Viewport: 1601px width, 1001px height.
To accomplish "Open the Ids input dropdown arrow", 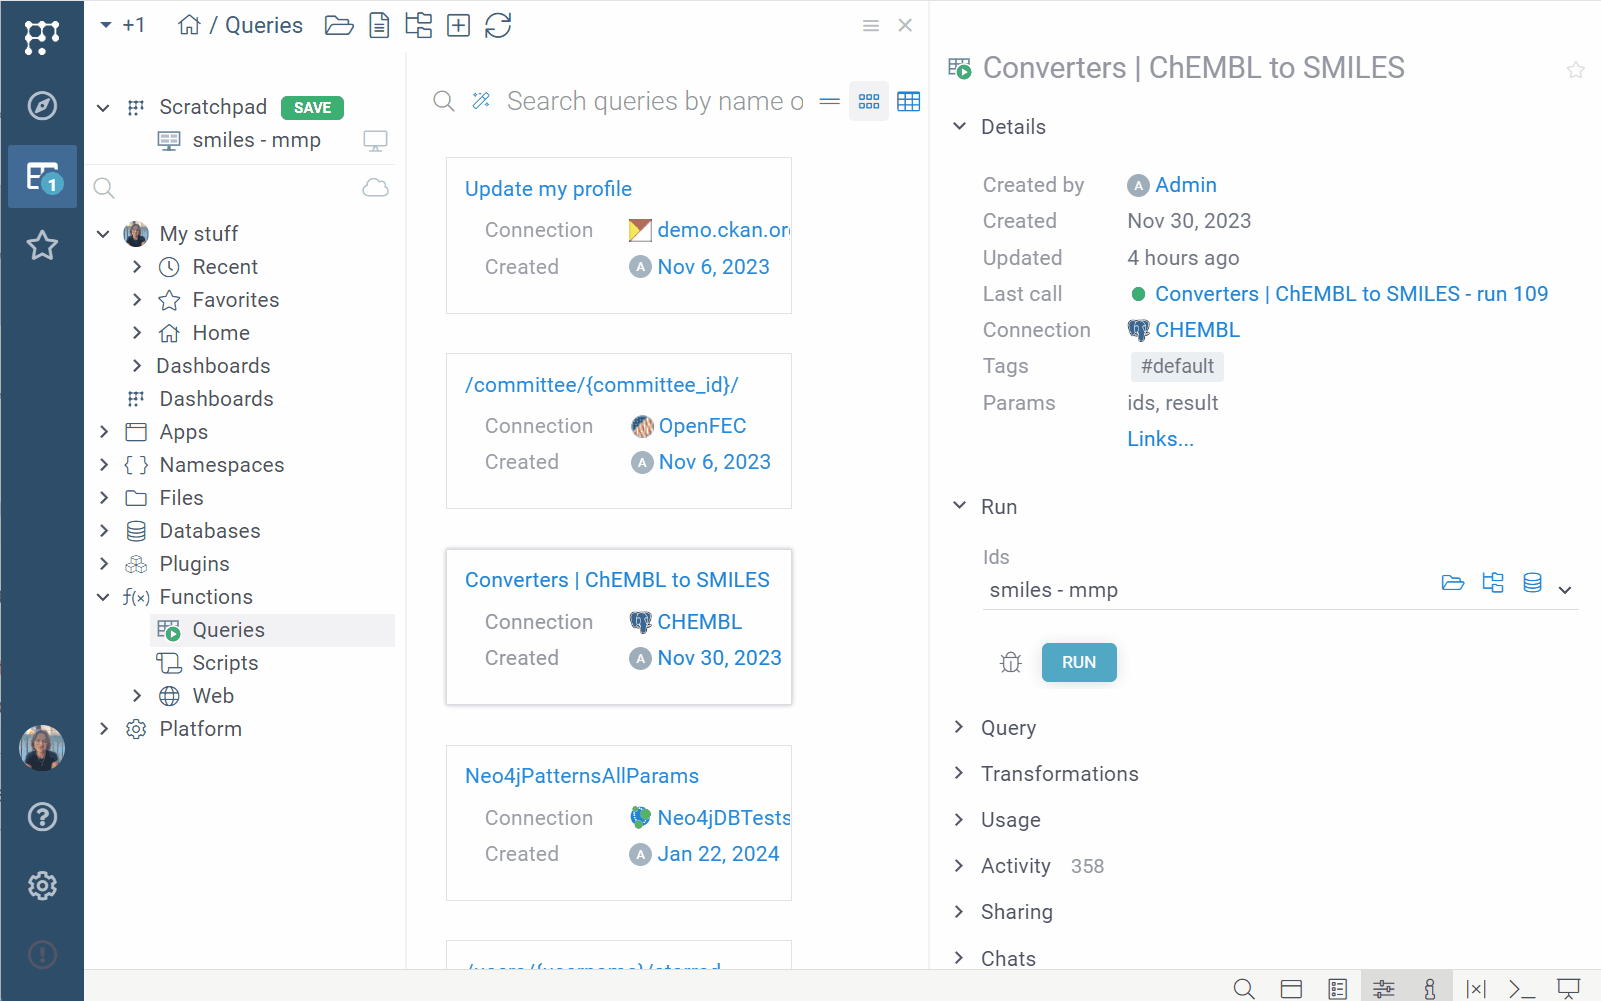I will (x=1565, y=590).
